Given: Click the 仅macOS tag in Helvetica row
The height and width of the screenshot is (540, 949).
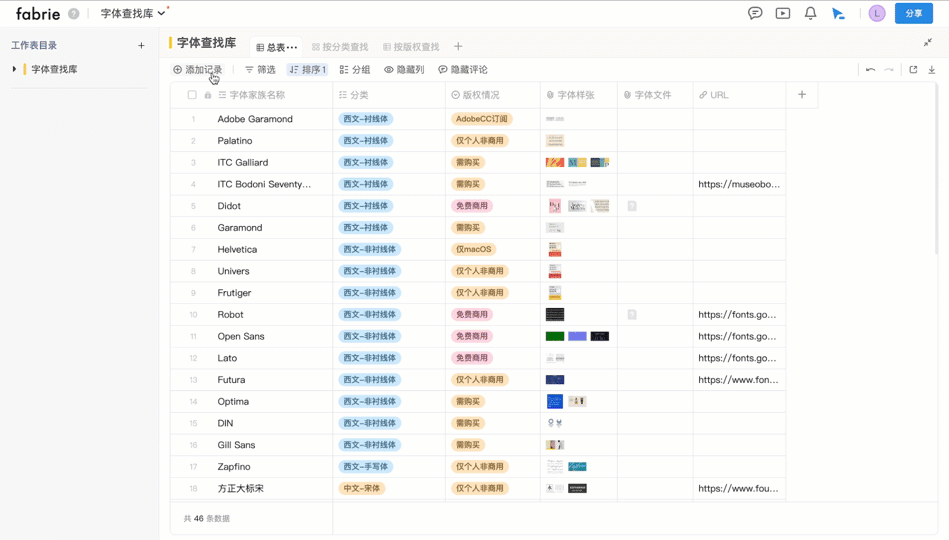Looking at the screenshot, I should coord(473,249).
